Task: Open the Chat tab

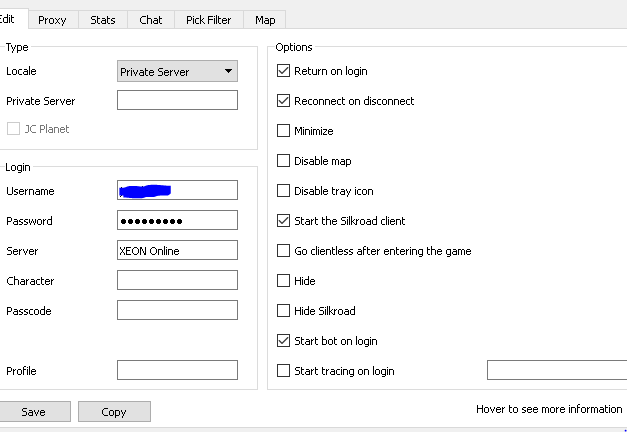Action: [151, 20]
